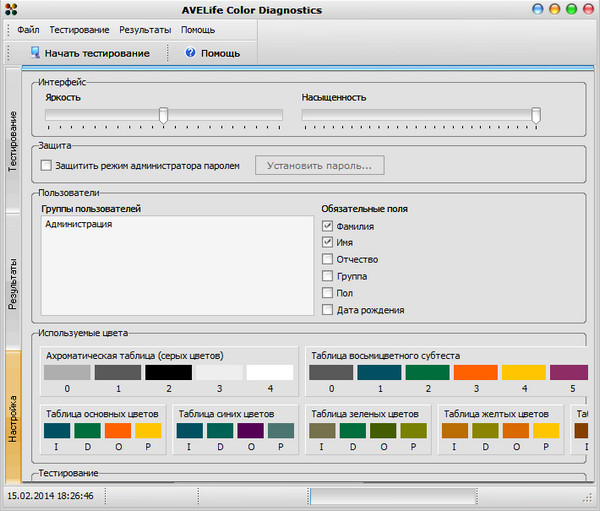Click purple swatch O in blue colors table

tap(250, 430)
